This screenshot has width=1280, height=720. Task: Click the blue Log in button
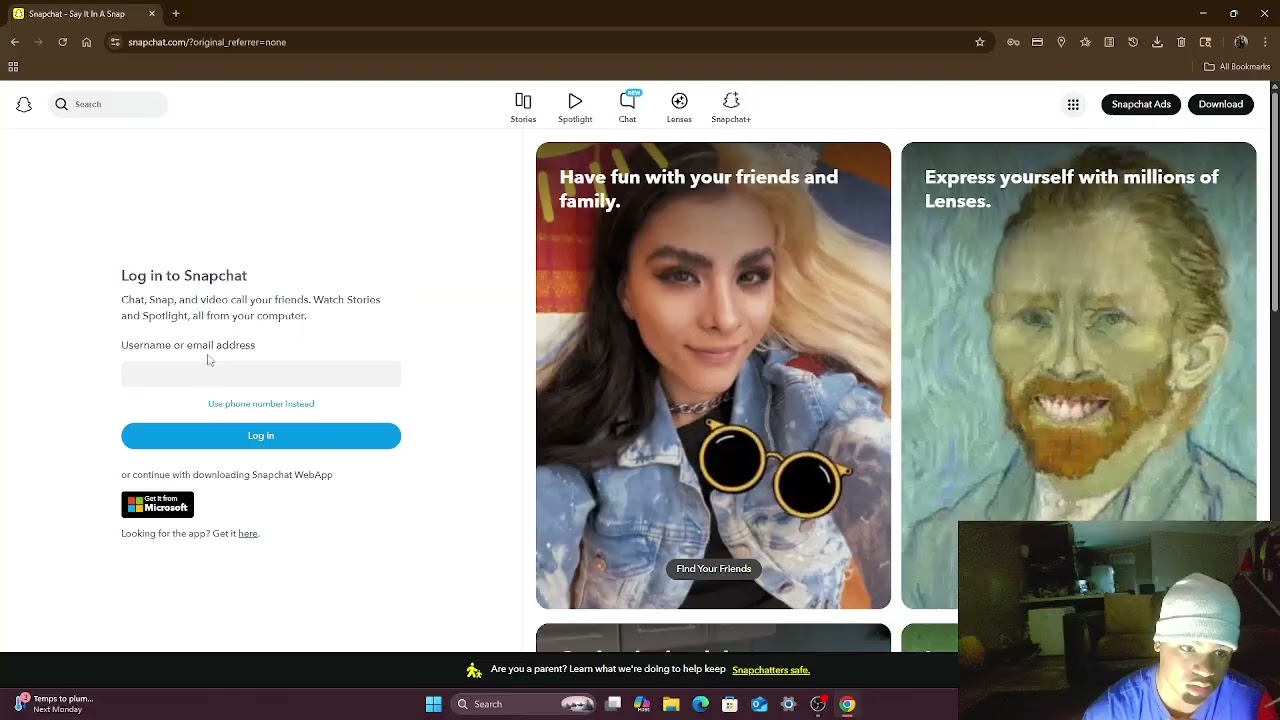coord(261,436)
